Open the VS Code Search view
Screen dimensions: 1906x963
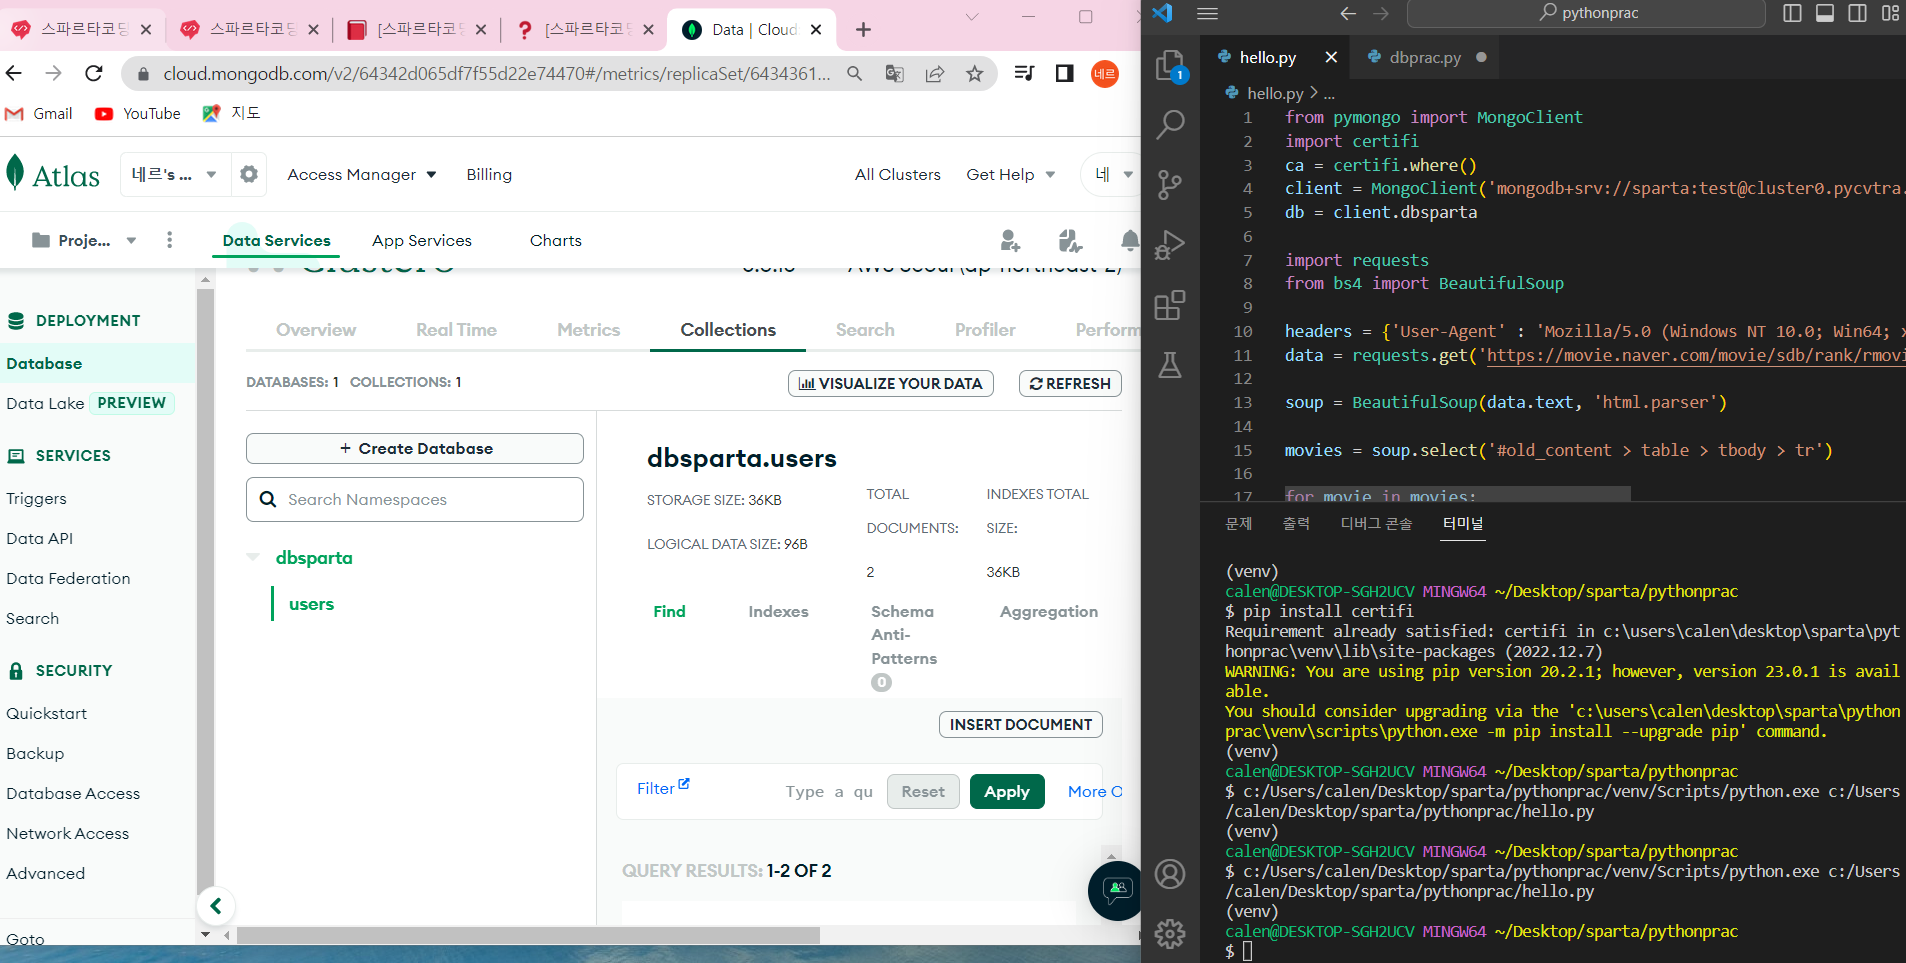click(1169, 125)
